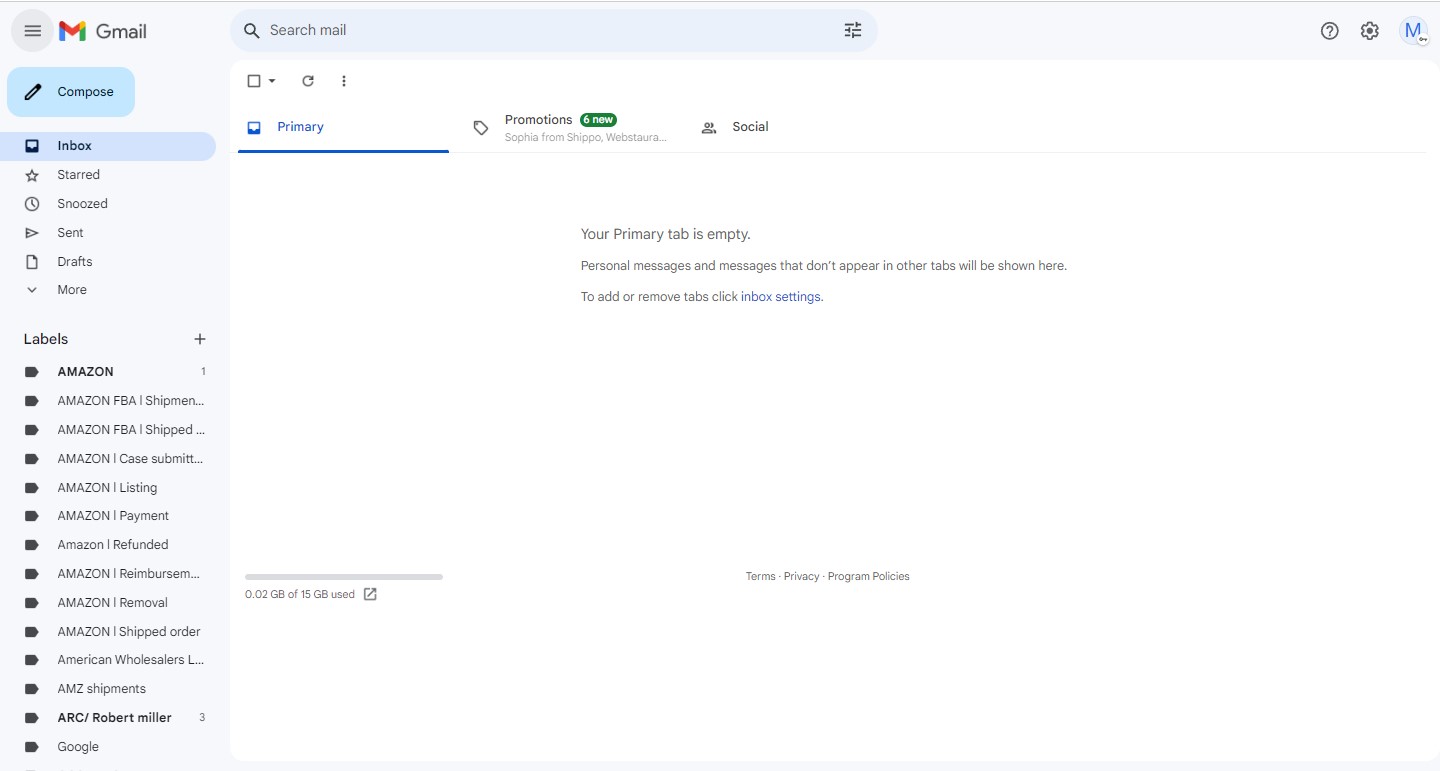Open the main menu hamburger icon
The height and width of the screenshot is (771, 1440).
[32, 31]
